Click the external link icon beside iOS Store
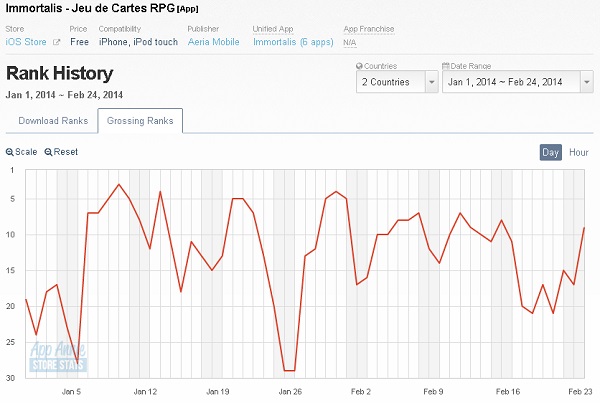The height and width of the screenshot is (403, 600). 56,42
